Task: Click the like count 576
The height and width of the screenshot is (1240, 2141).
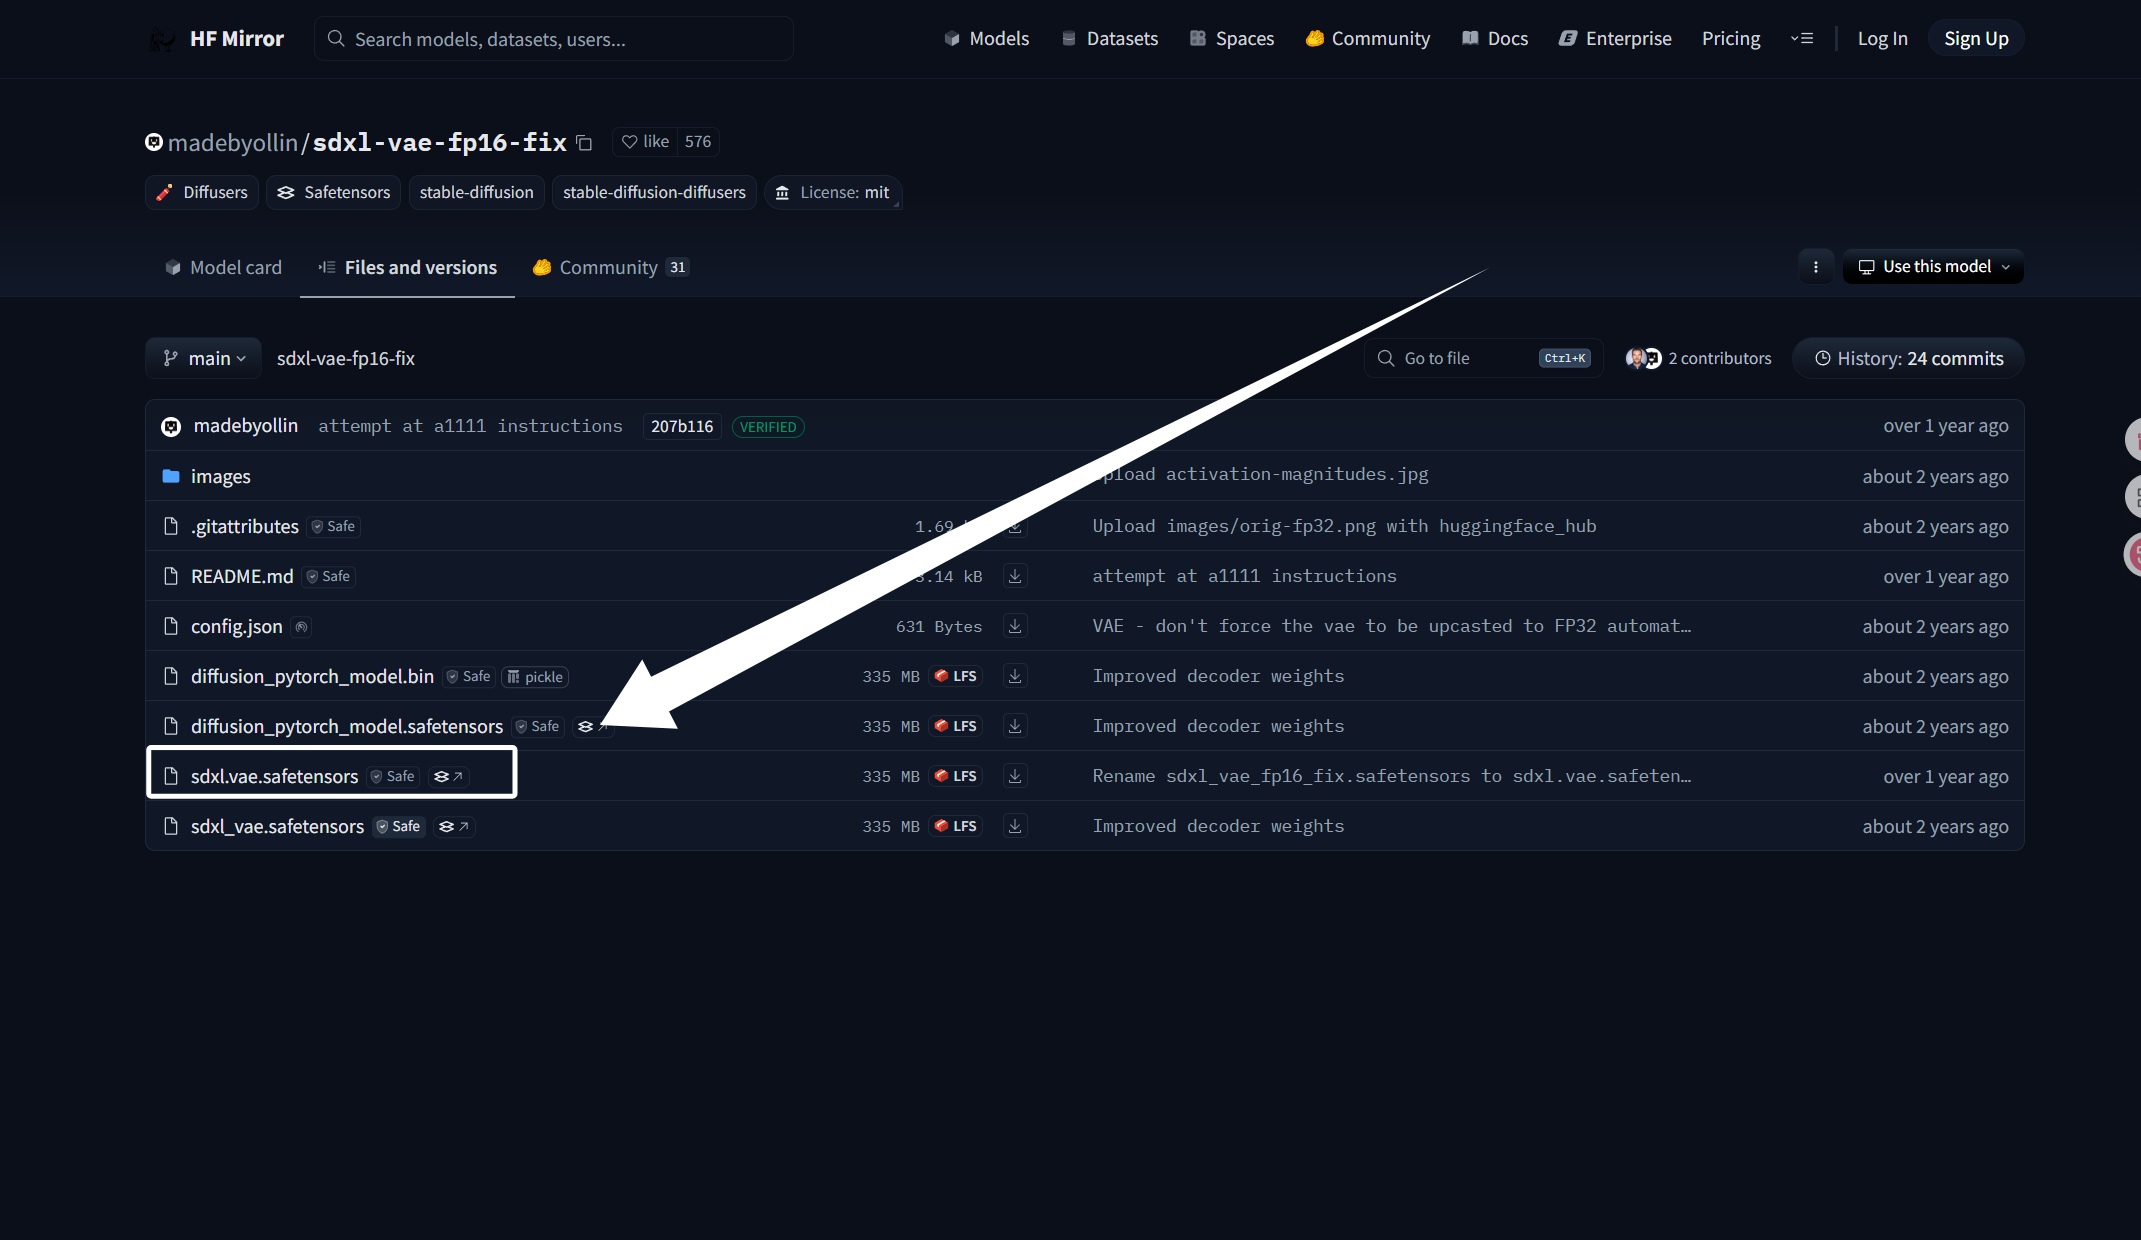Action: [x=698, y=142]
